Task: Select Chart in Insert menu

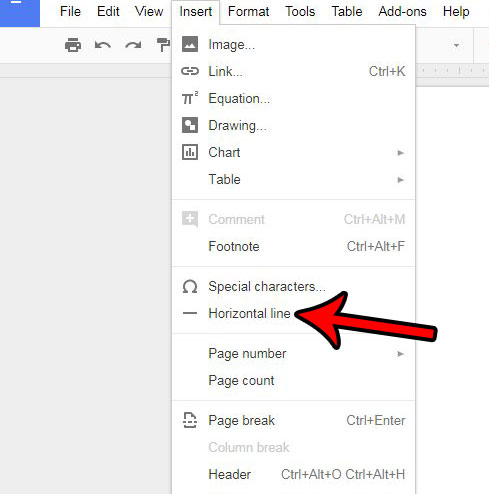Action: (294, 152)
